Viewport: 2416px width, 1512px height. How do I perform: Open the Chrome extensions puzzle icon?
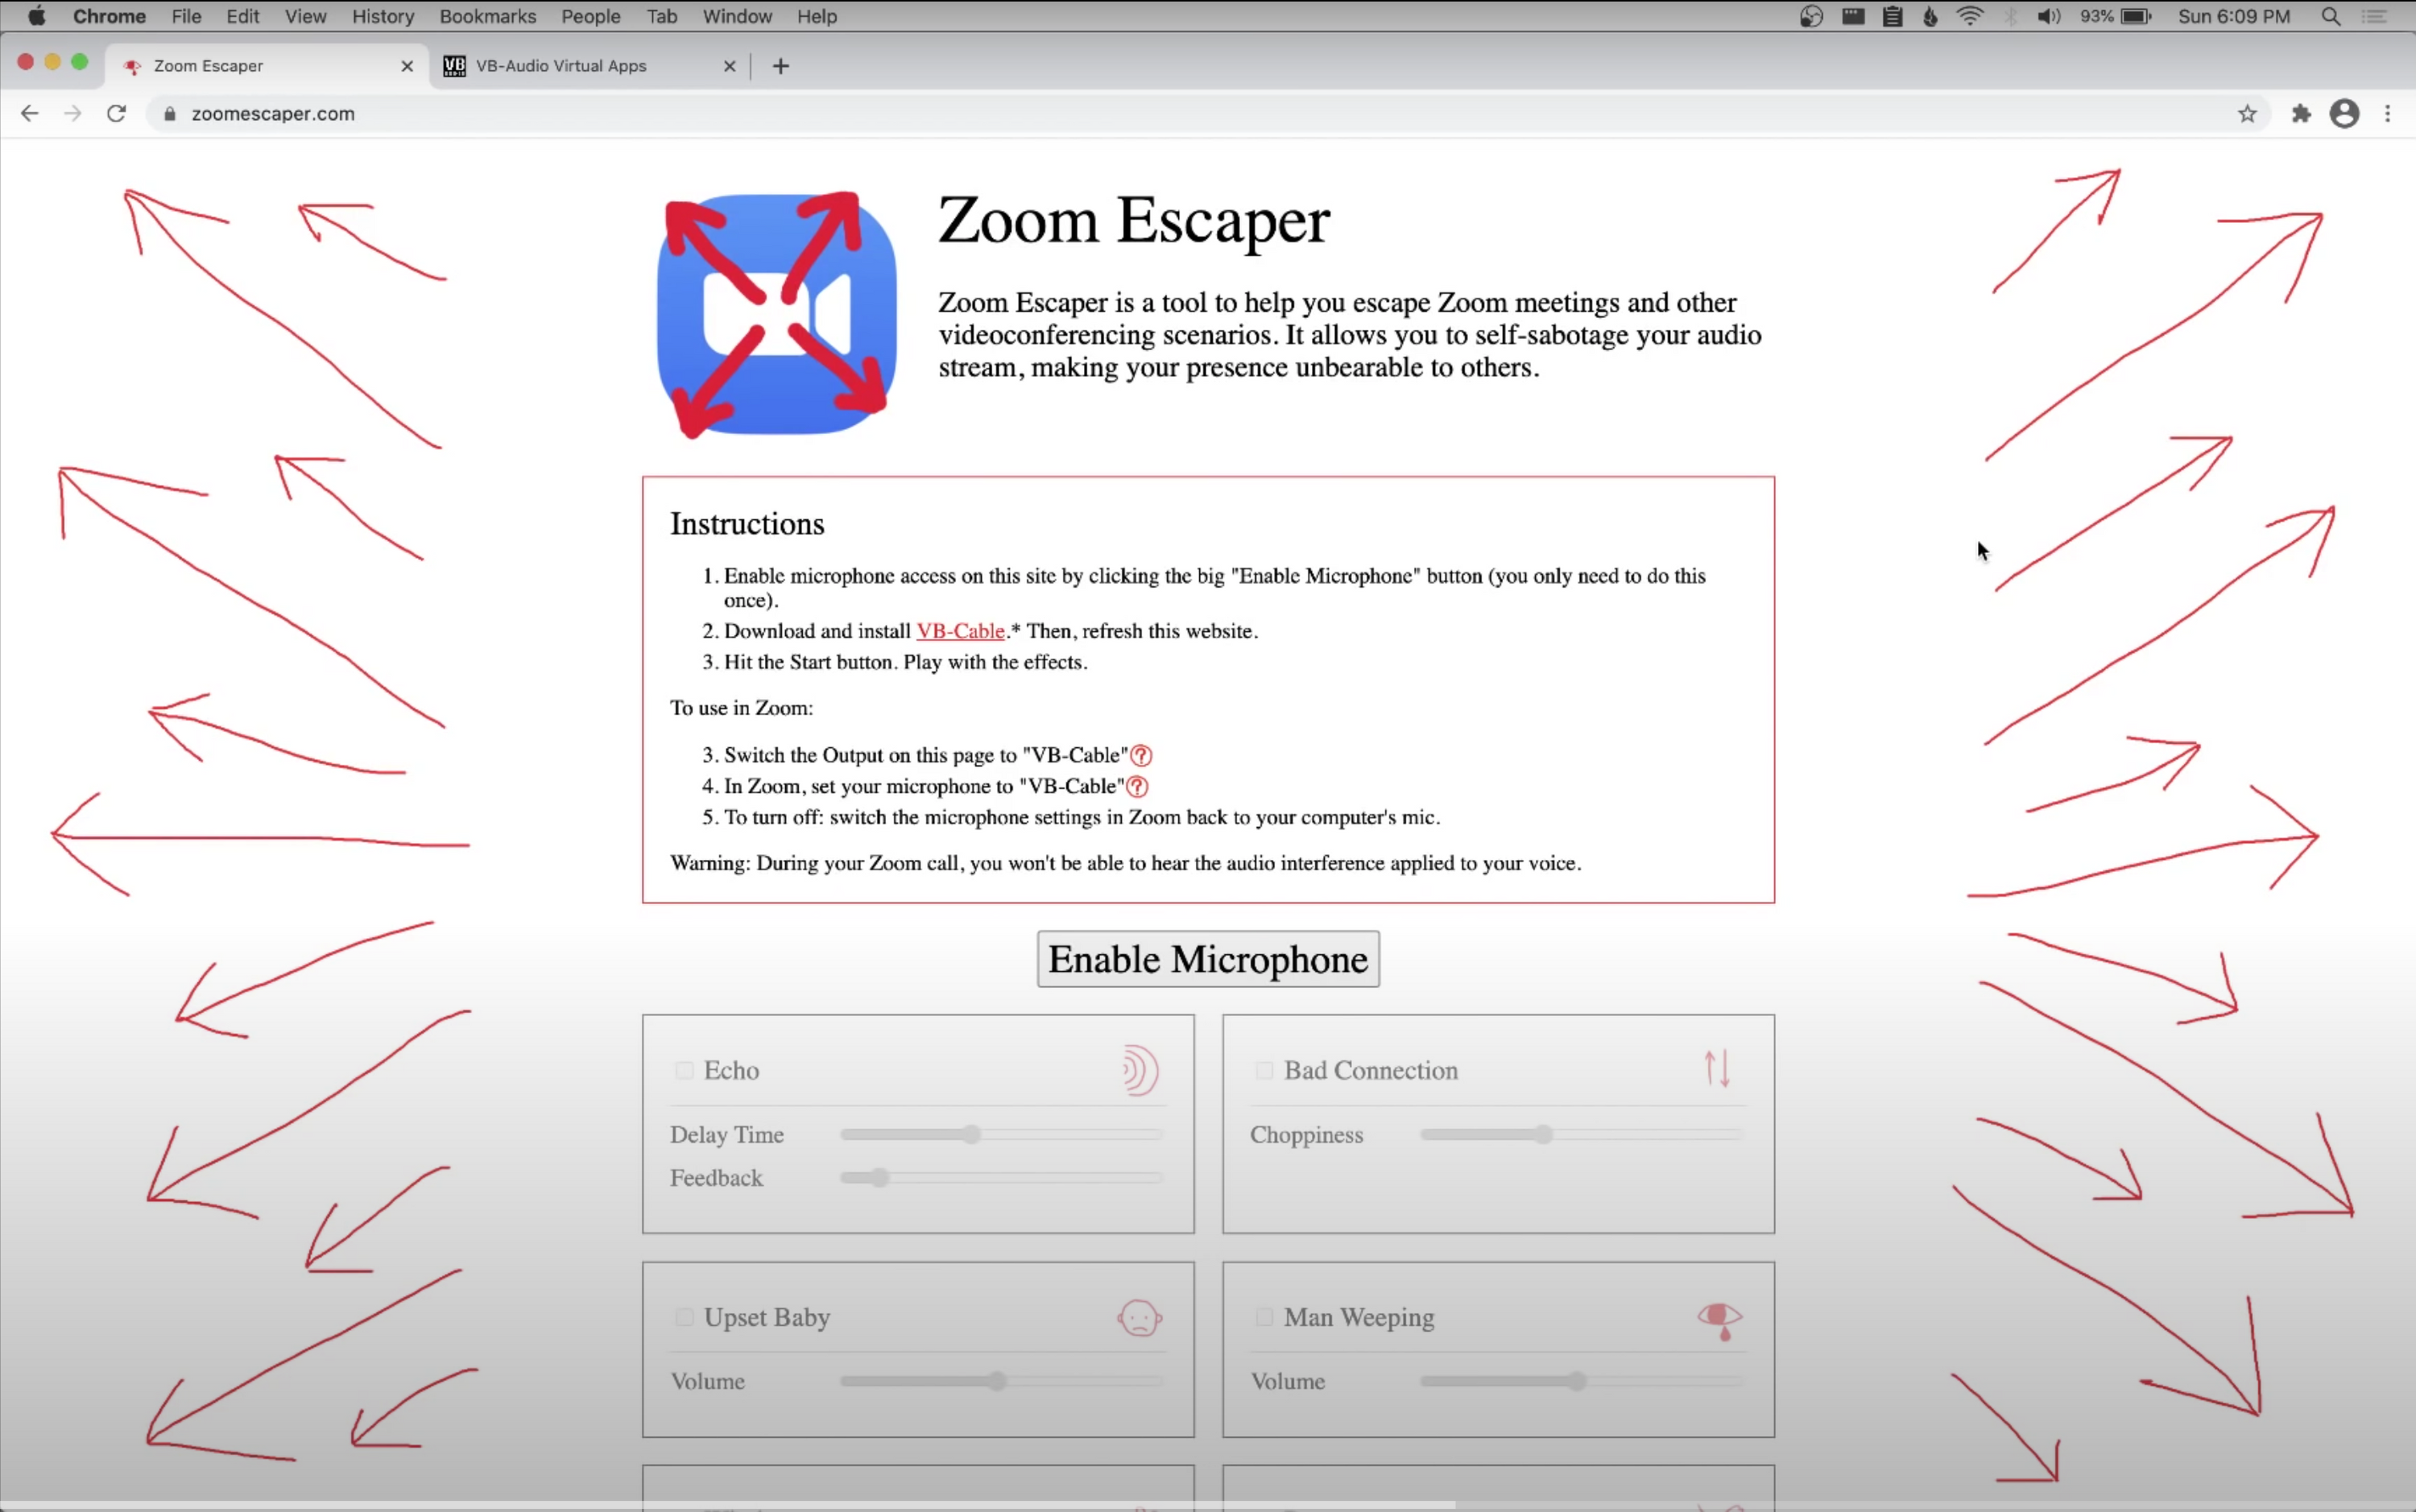pyautogui.click(x=2301, y=114)
